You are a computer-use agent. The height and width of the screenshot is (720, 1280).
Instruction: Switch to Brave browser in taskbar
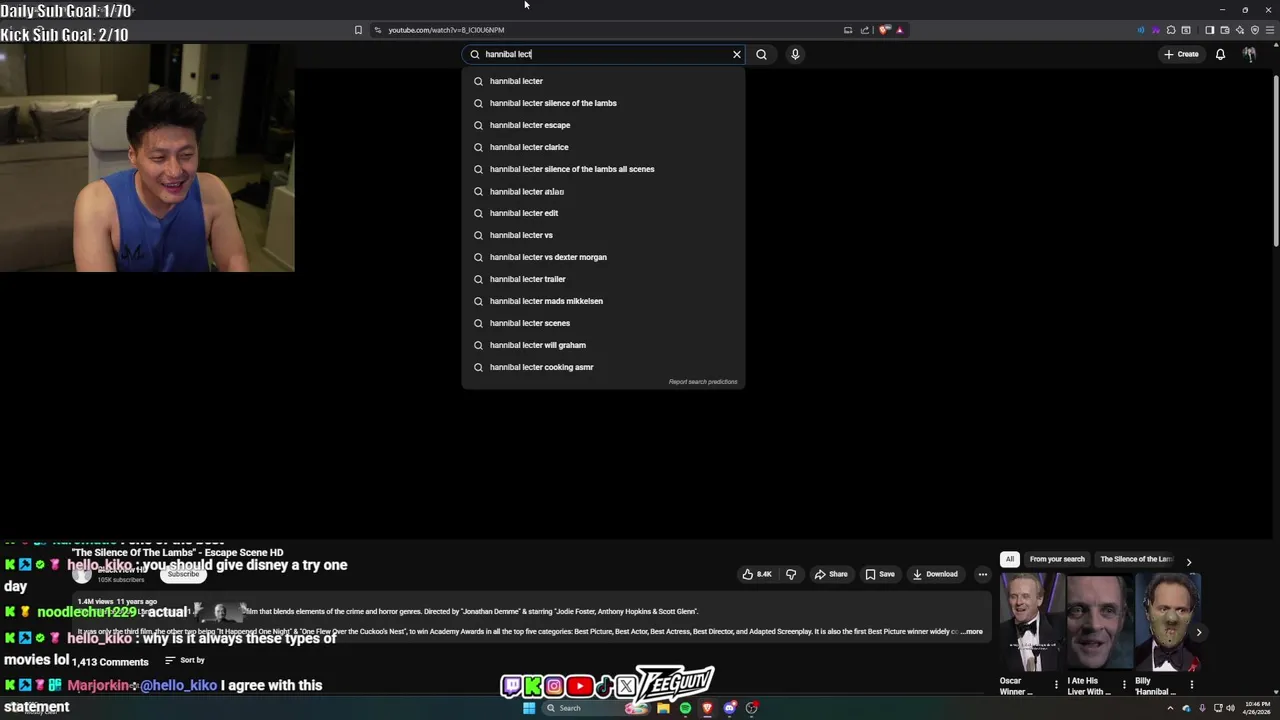click(707, 708)
